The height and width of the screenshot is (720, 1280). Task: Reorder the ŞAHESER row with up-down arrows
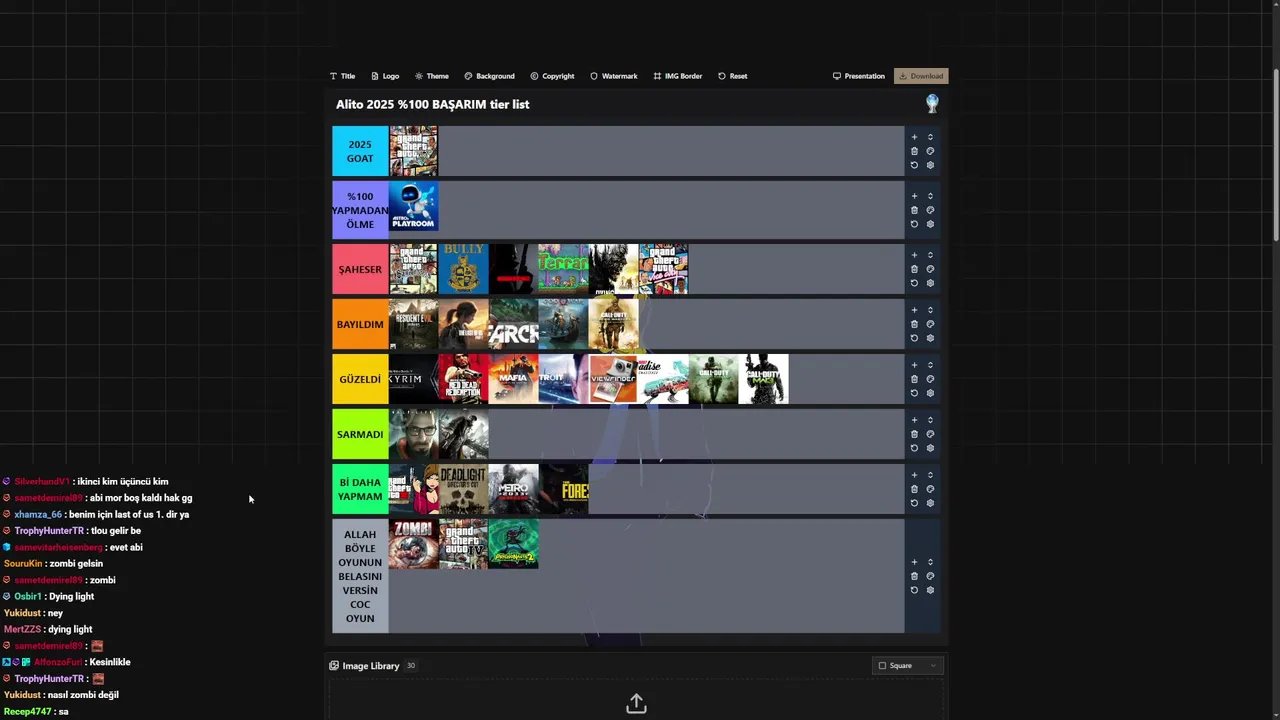(x=930, y=255)
